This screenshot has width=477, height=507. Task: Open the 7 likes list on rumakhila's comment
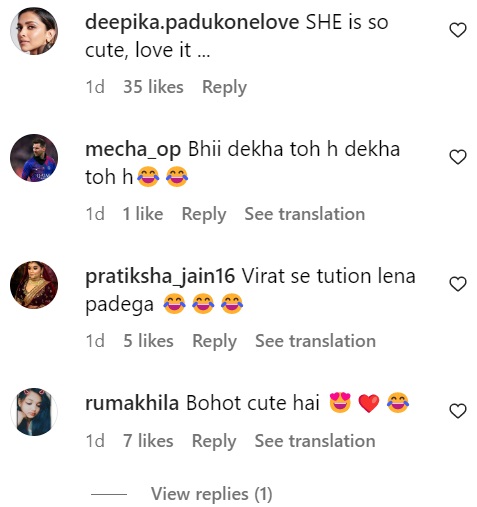[148, 441]
